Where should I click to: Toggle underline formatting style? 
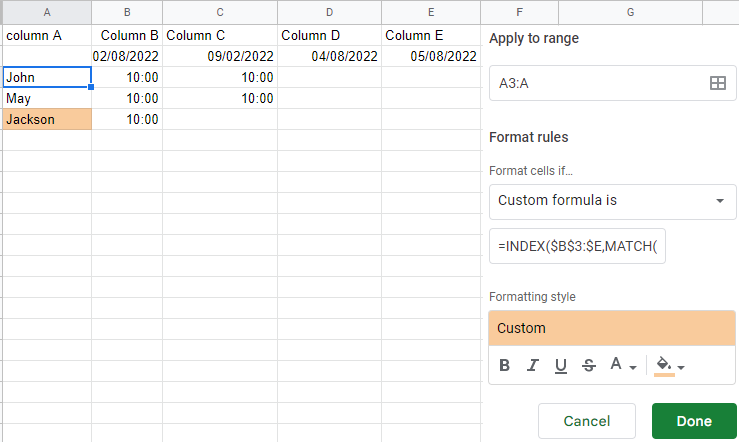560,365
